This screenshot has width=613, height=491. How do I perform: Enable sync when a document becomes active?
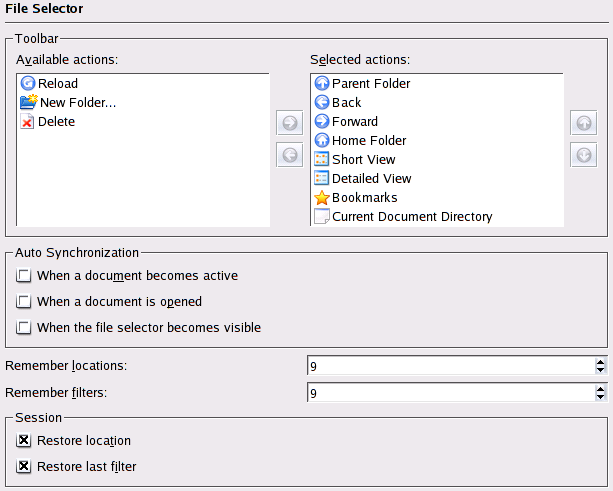(x=24, y=276)
